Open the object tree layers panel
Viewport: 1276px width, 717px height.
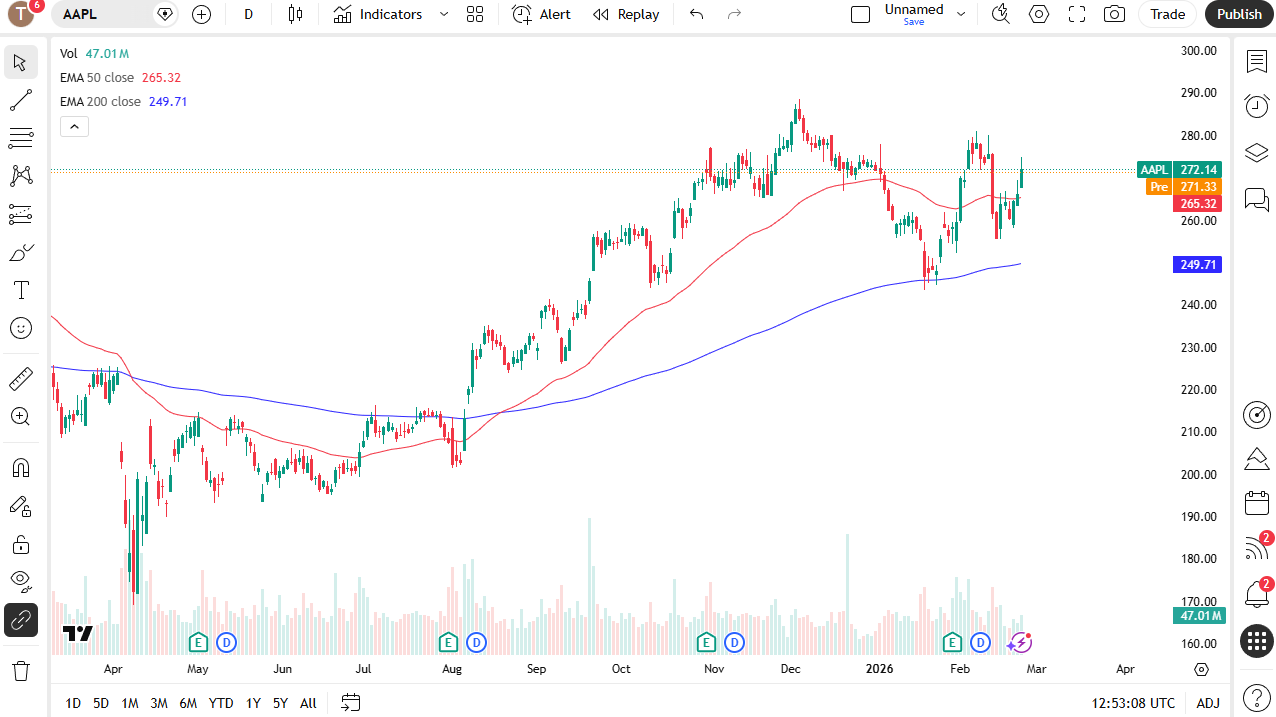[x=1257, y=152]
